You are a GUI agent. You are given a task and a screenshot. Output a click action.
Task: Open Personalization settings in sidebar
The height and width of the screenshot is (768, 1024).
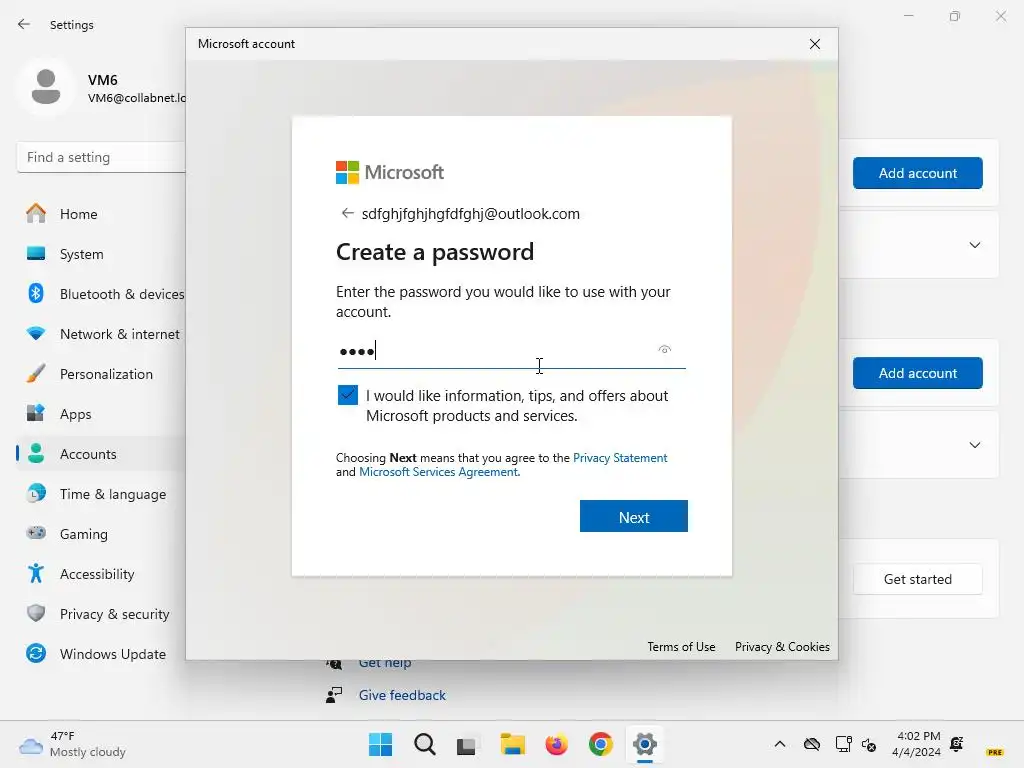click(101, 374)
